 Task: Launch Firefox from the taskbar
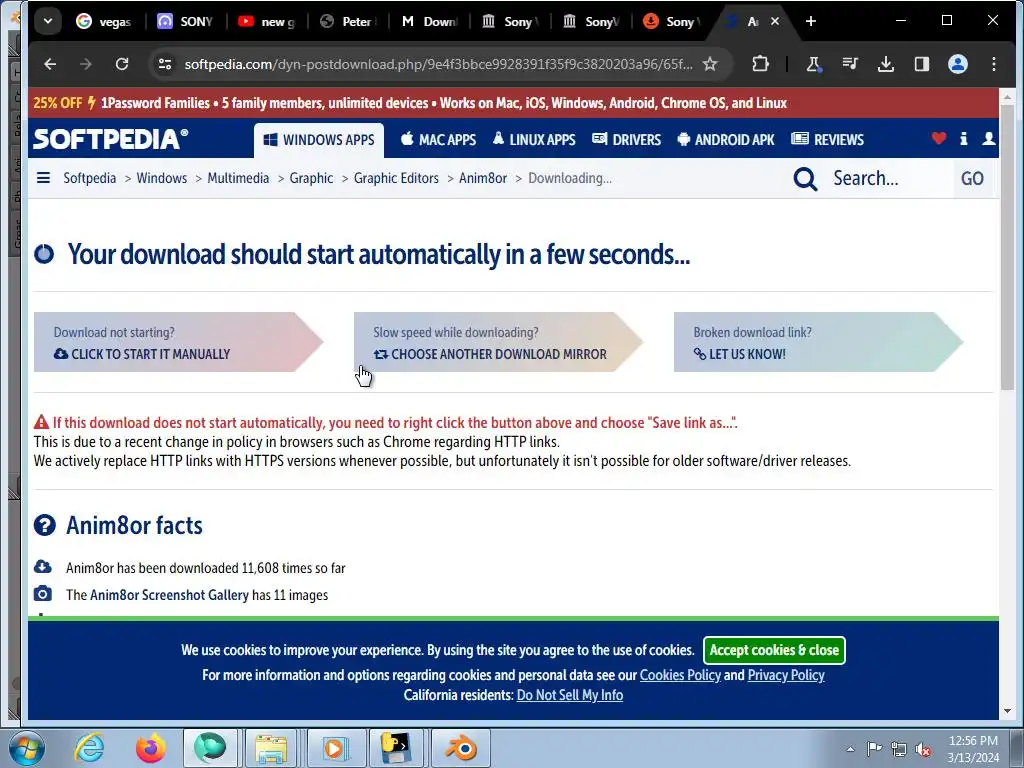coord(151,748)
